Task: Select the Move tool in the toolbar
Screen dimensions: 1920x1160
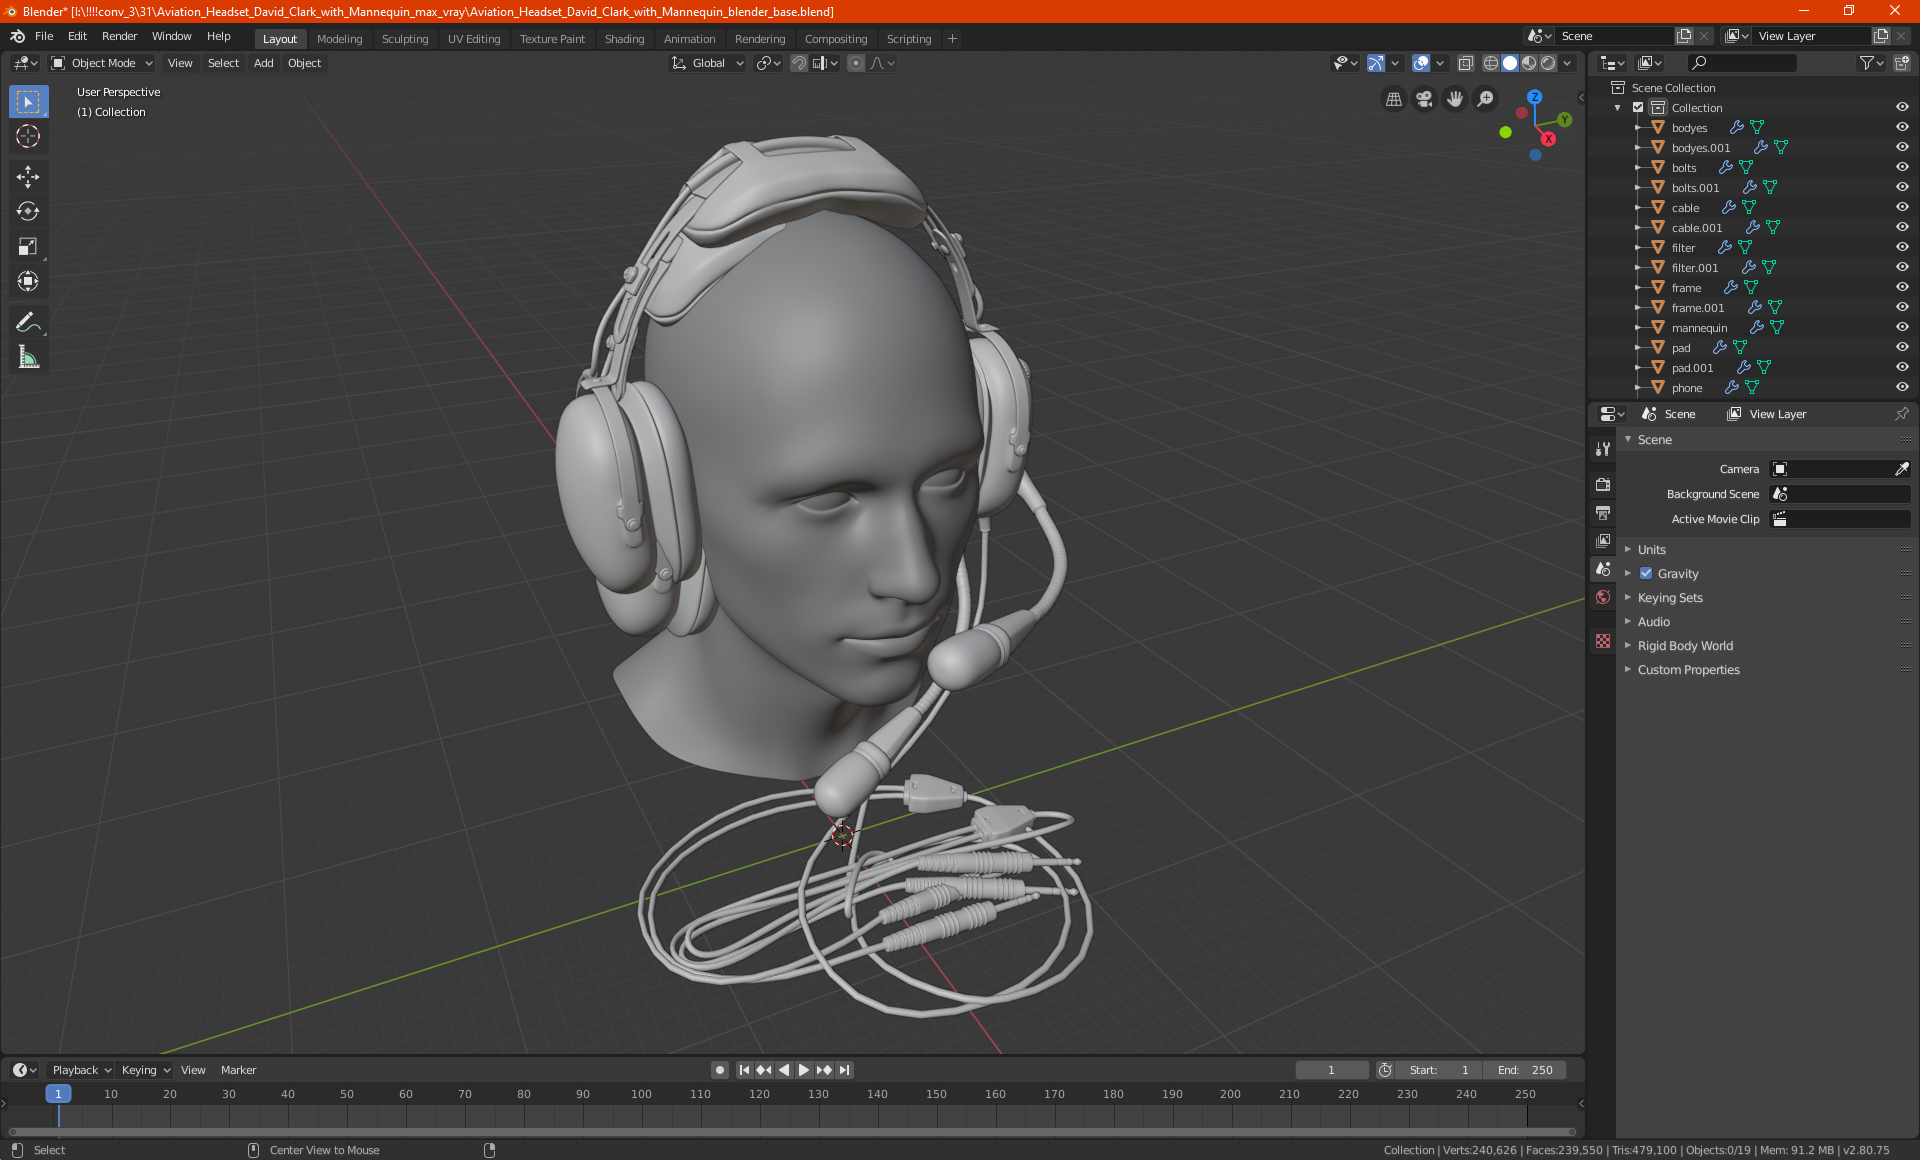Action: tap(28, 177)
